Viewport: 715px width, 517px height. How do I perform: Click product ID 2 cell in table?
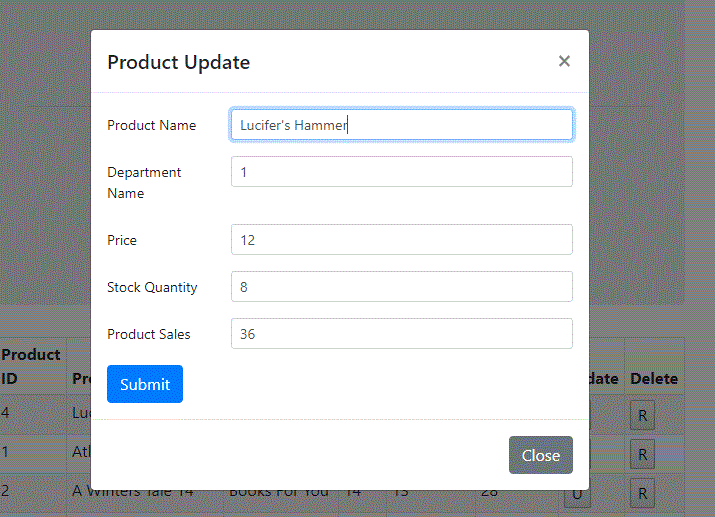coord(33,491)
